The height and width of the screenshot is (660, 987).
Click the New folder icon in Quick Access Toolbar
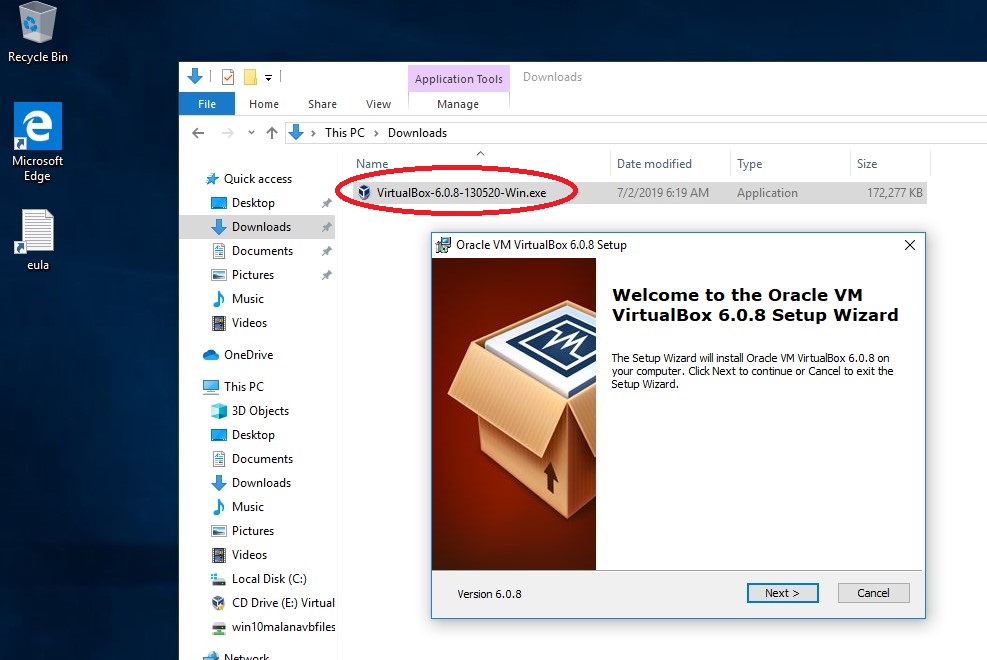coord(249,77)
